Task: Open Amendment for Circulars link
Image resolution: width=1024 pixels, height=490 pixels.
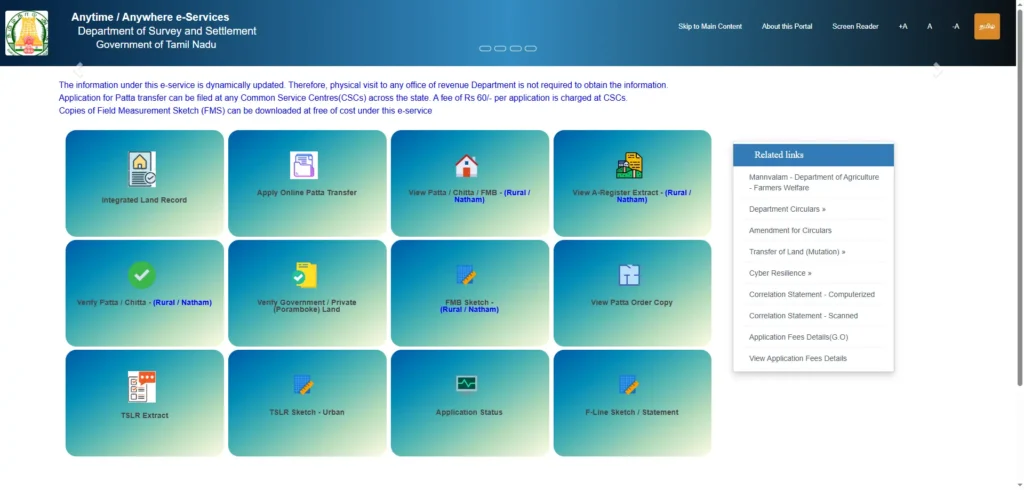Action: pos(790,231)
